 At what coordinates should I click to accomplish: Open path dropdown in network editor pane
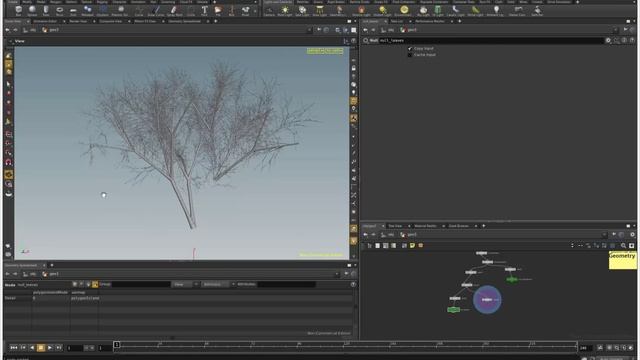click(604, 235)
